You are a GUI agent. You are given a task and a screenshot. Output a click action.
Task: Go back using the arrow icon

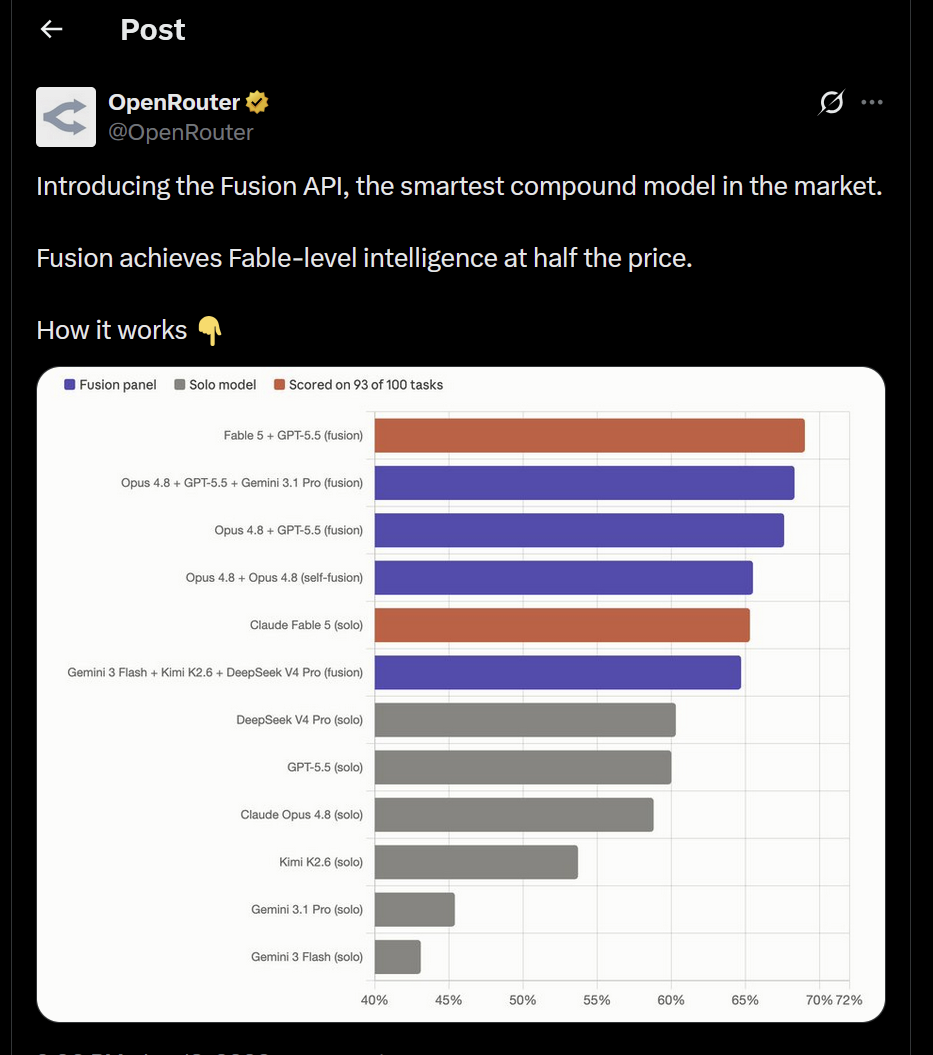click(x=52, y=29)
